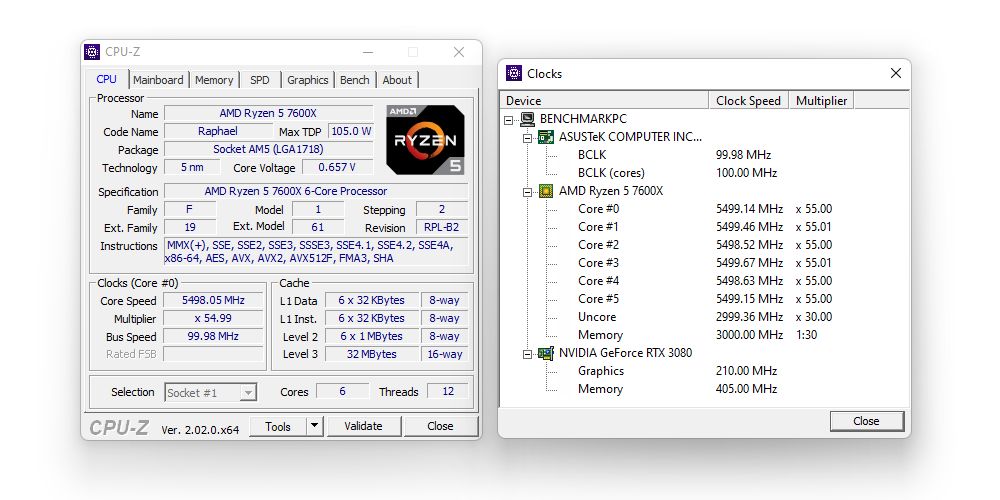Click the Package Socket AM5 field

[x=268, y=149]
